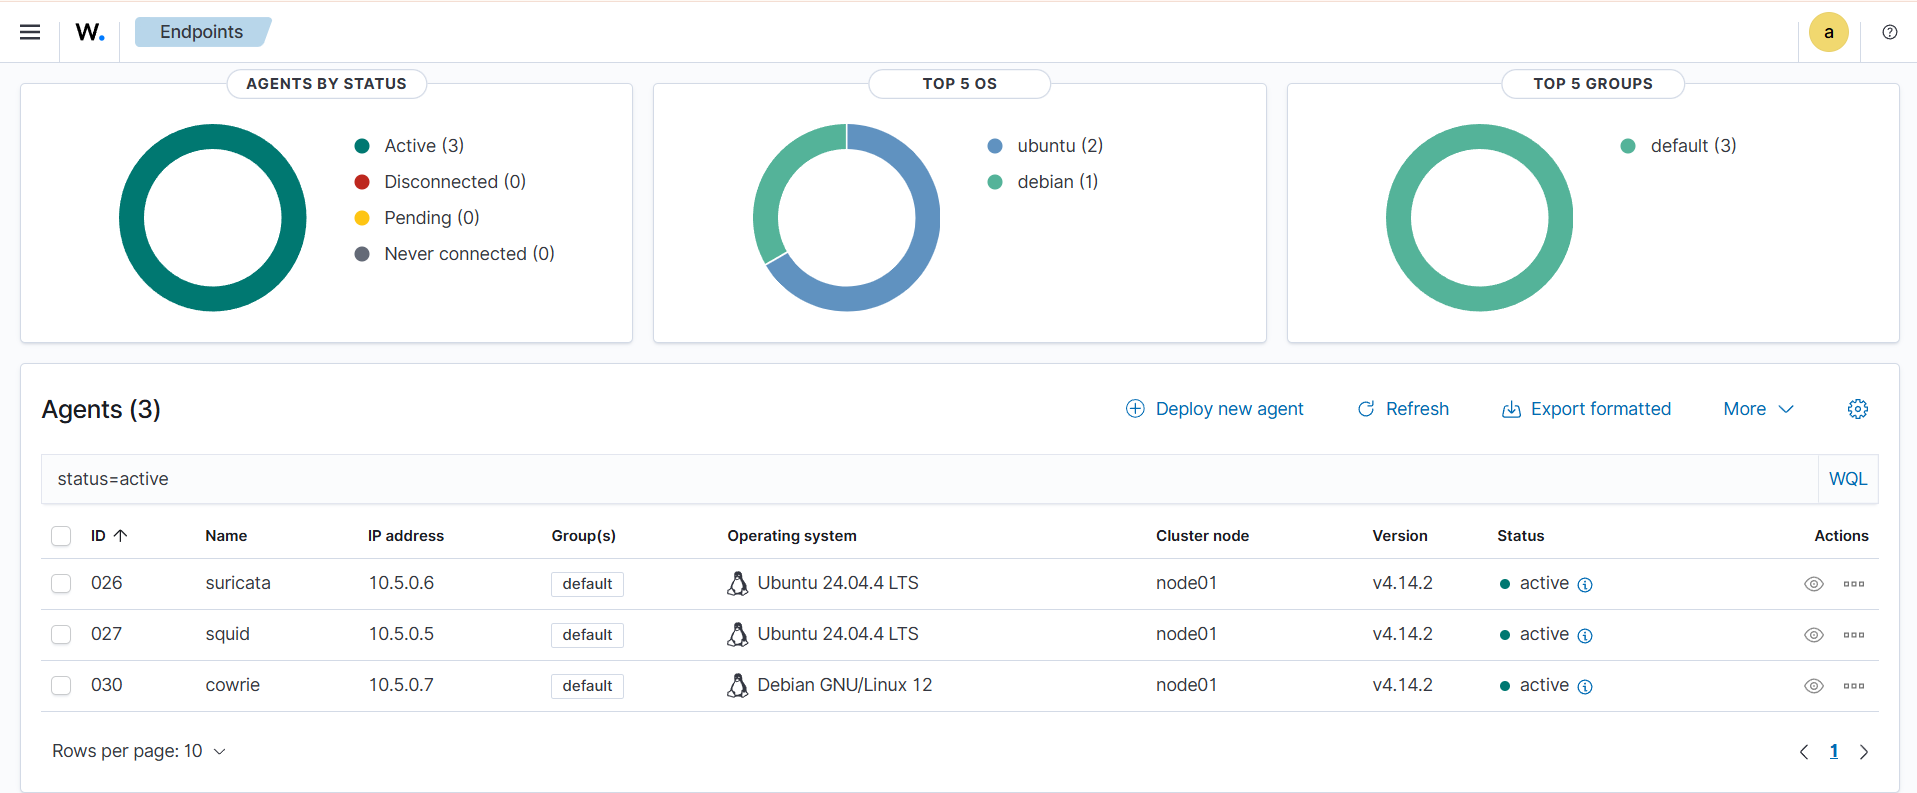
Task: Open the table settings gear icon
Action: coord(1857,409)
